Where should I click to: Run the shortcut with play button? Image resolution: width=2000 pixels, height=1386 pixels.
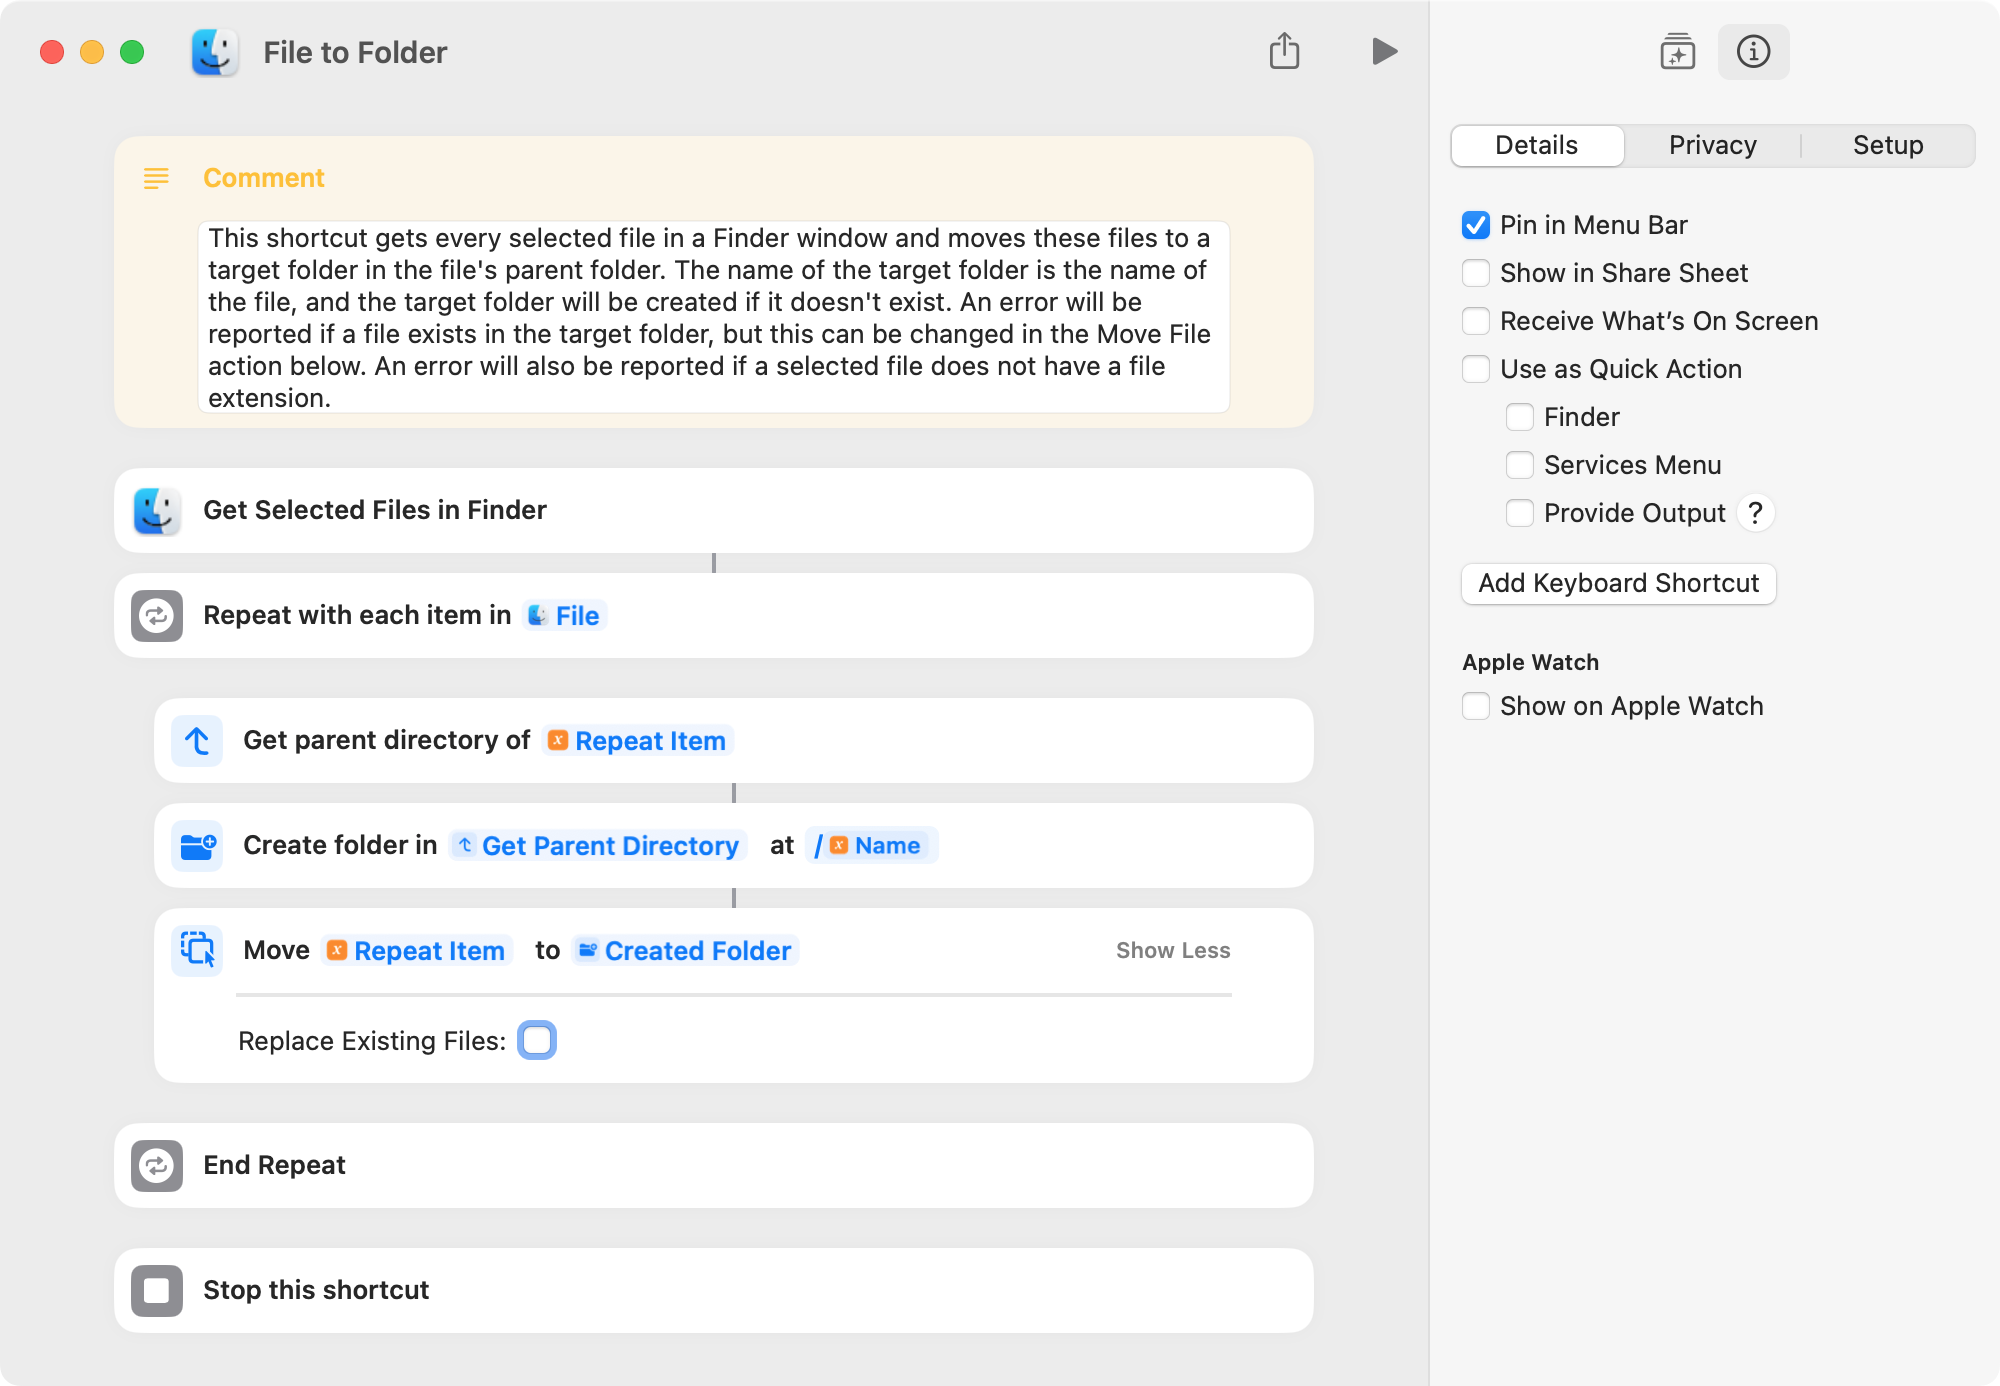pyautogui.click(x=1384, y=51)
